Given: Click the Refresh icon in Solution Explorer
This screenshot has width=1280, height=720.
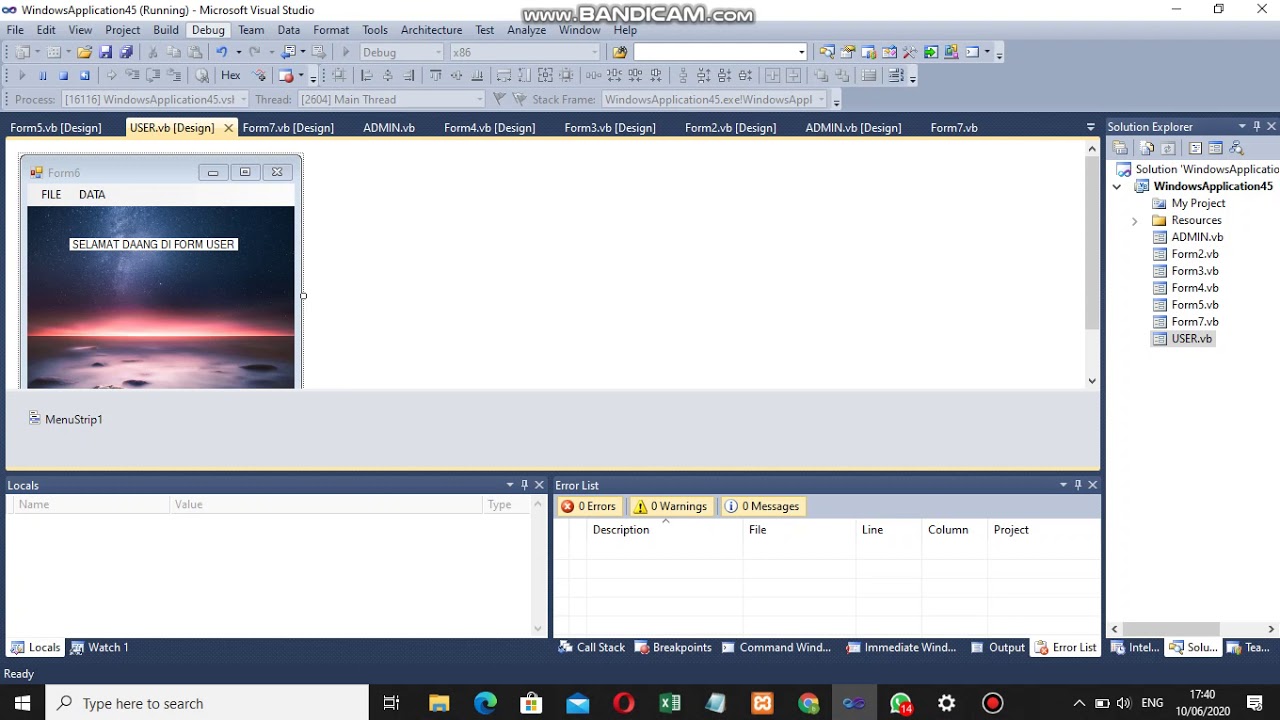Looking at the screenshot, I should [1168, 148].
